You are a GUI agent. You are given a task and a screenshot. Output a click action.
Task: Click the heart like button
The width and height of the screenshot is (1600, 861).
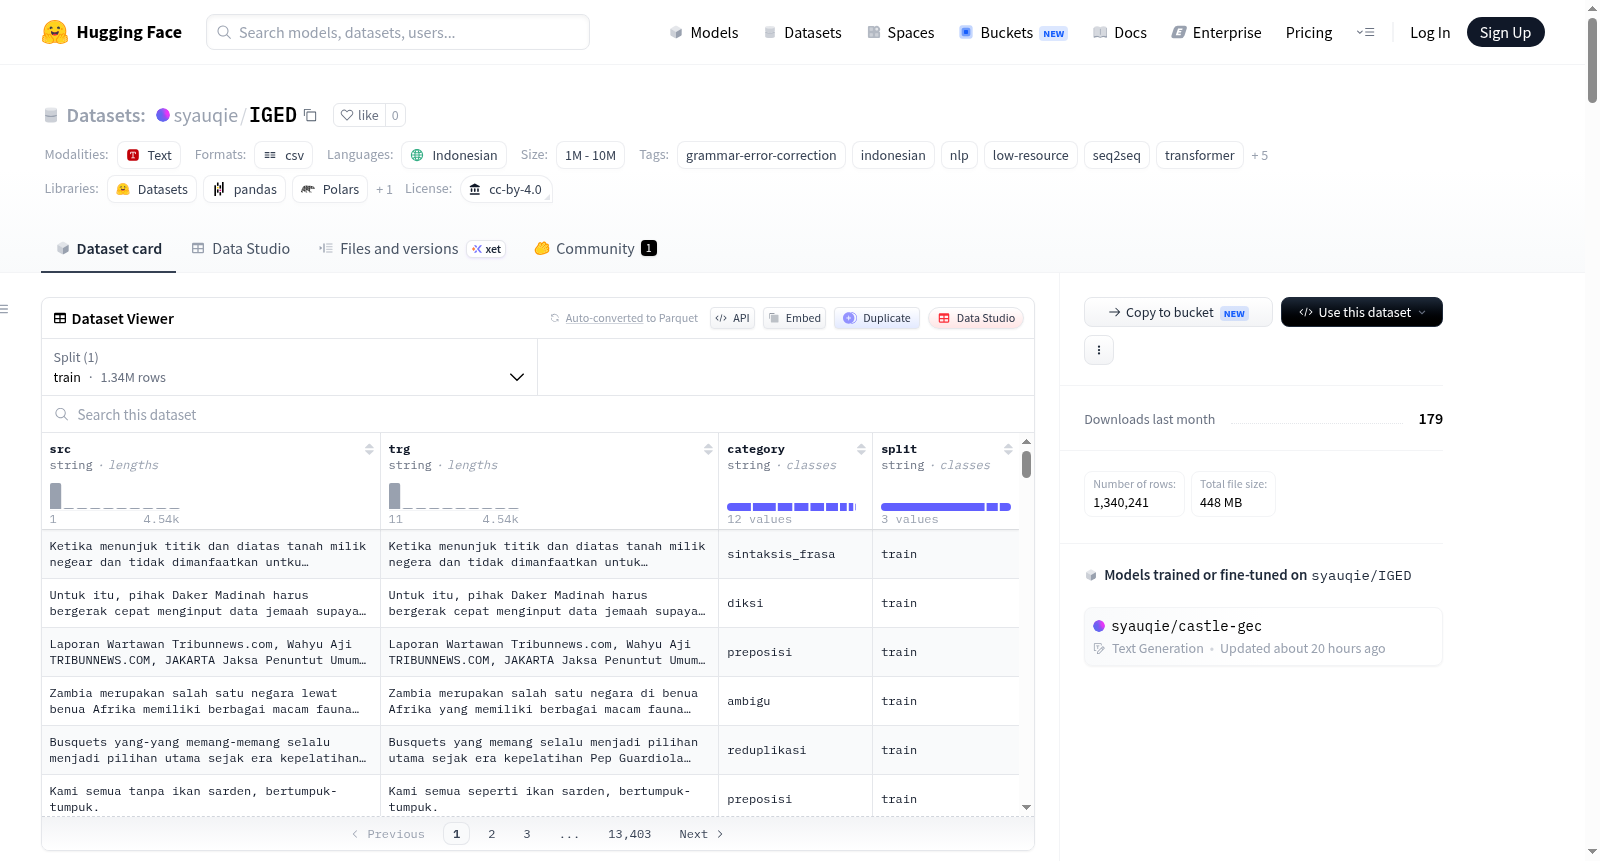click(x=360, y=115)
